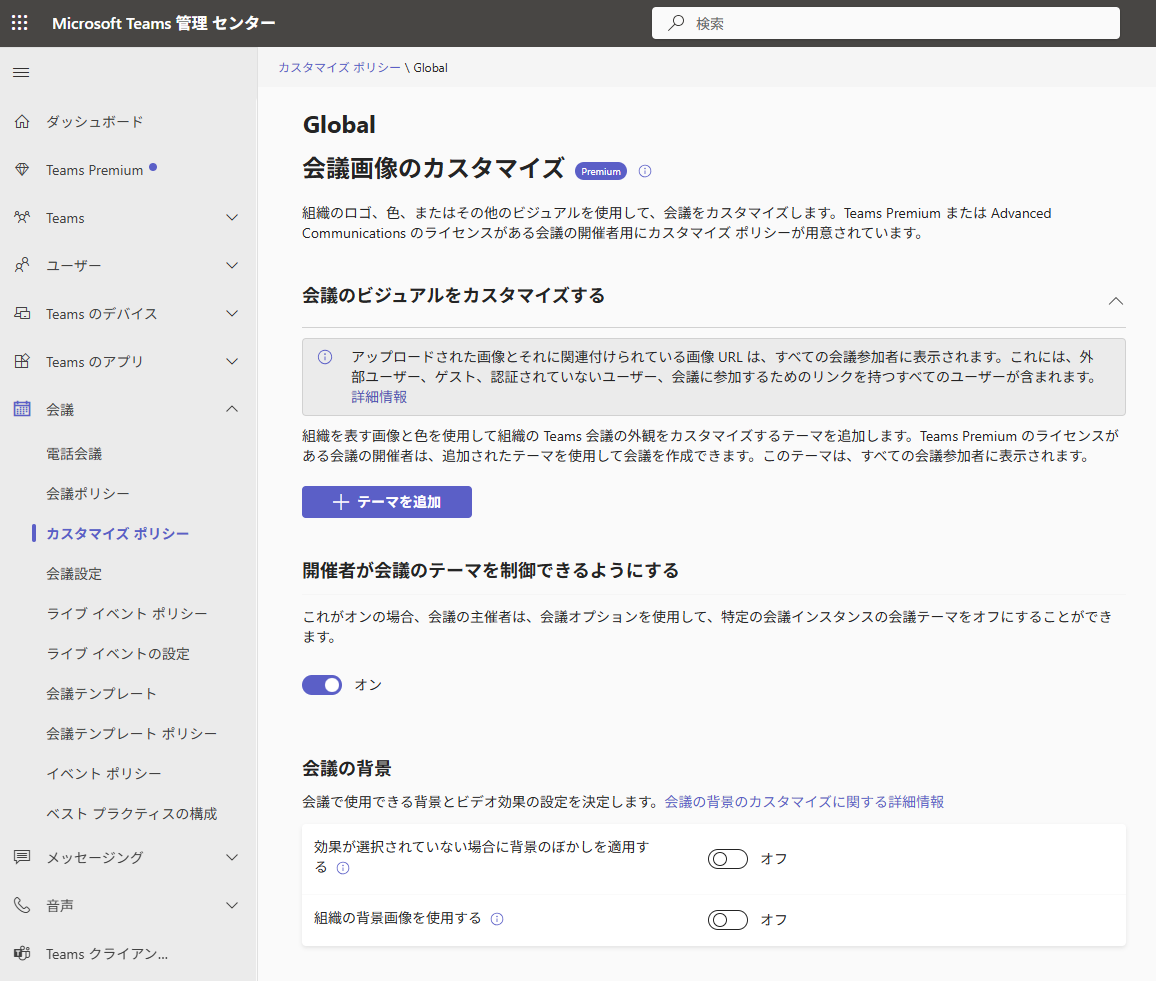Open 会議テンプレート in sidebar
The height and width of the screenshot is (981, 1156).
(102, 694)
